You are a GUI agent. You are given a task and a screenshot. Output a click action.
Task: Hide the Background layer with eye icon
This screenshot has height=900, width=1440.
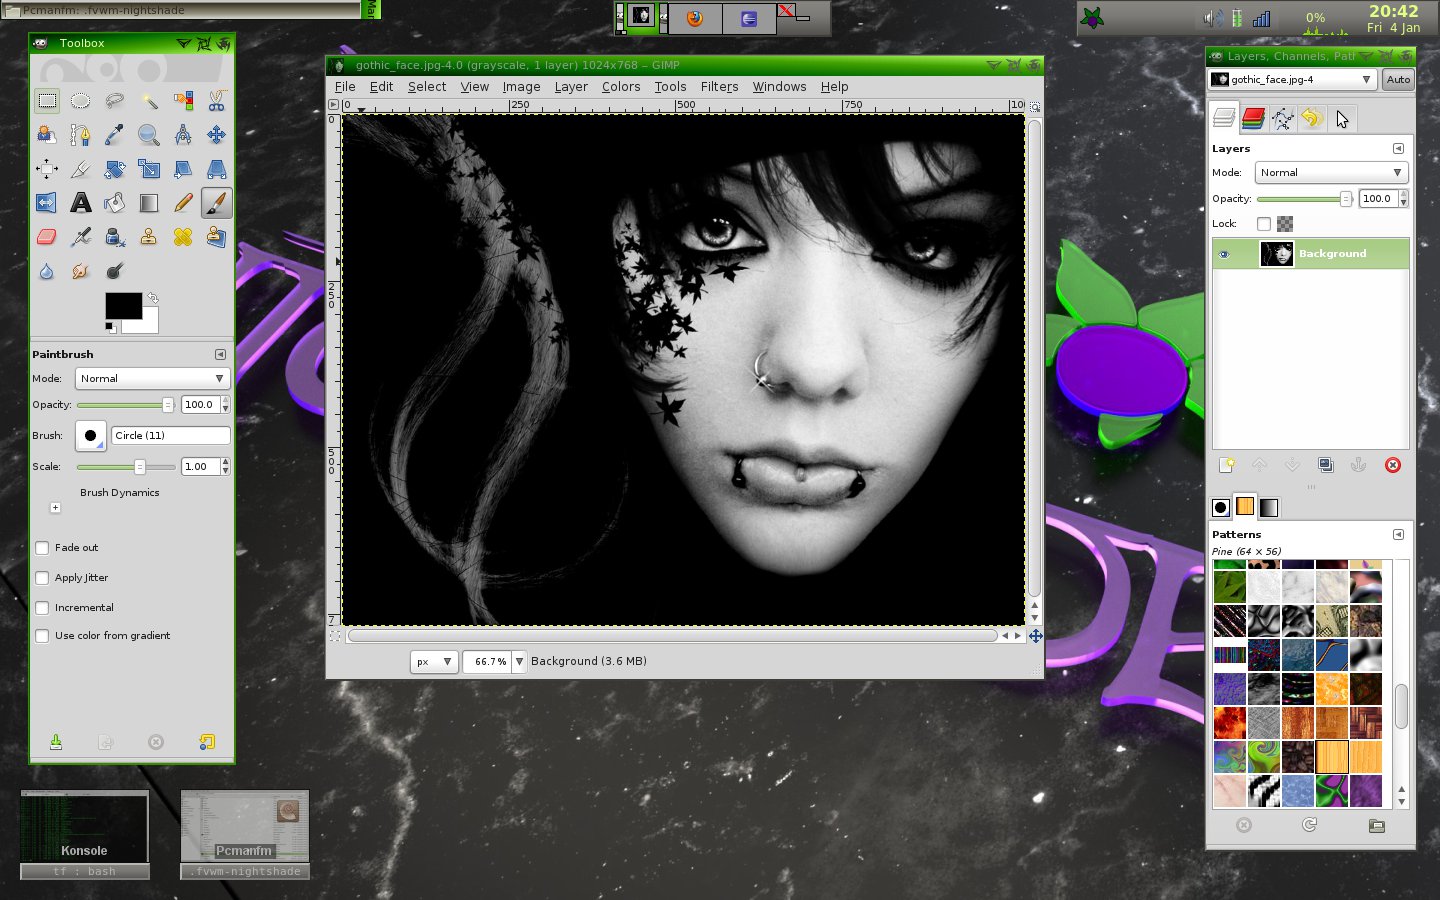[x=1224, y=254]
